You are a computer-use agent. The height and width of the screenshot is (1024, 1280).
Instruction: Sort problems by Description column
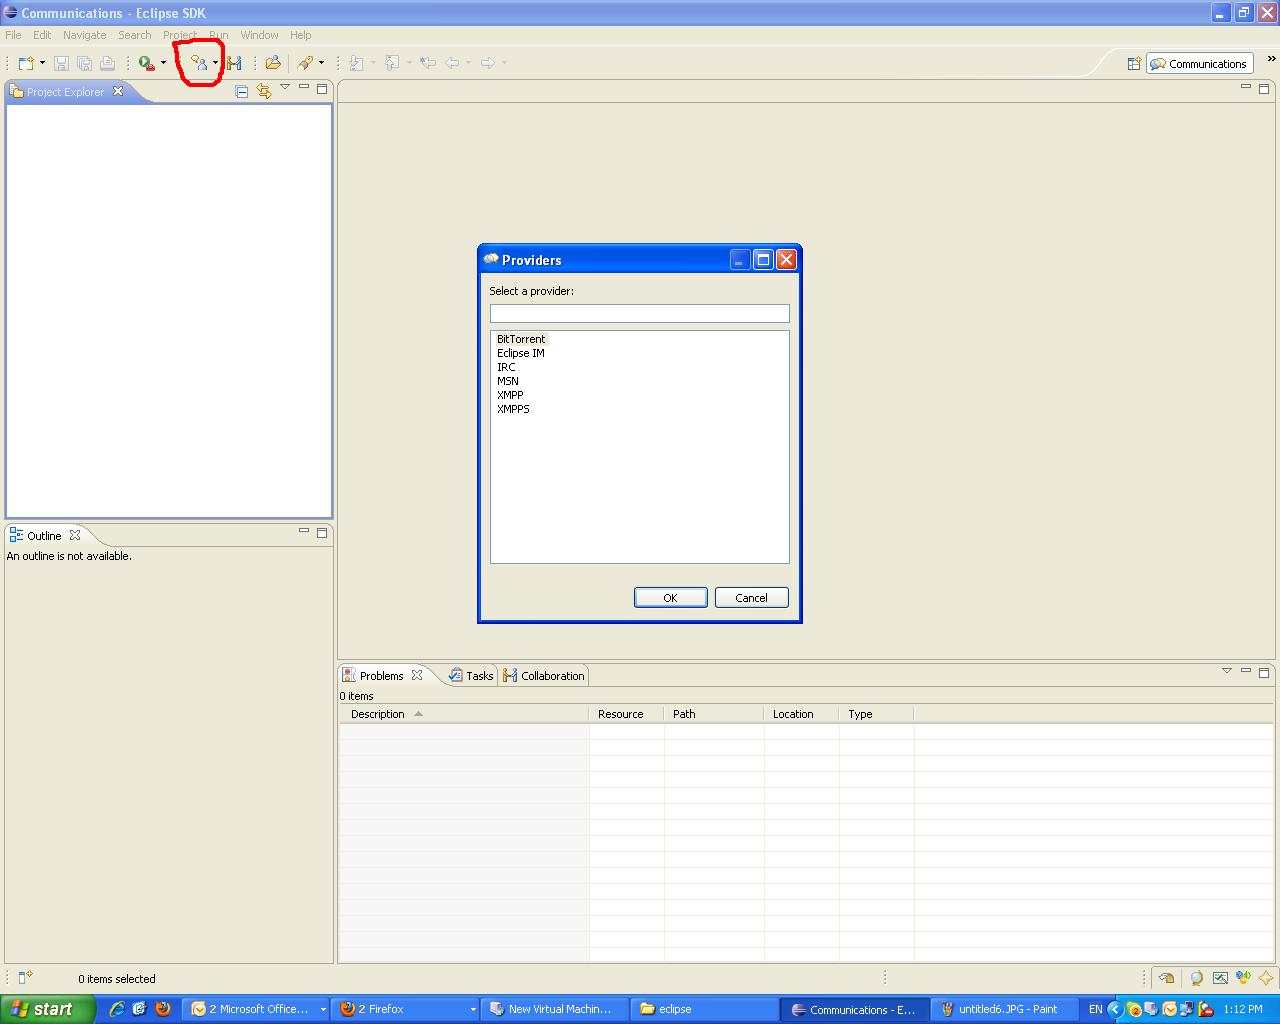pyautogui.click(x=464, y=714)
